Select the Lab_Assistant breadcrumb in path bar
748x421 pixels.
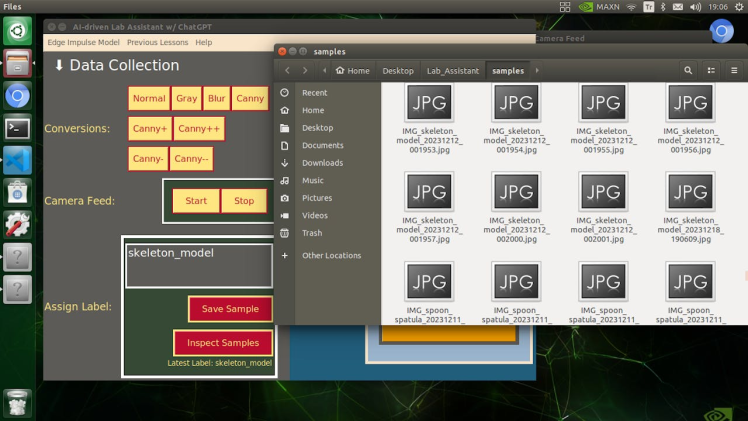click(452, 71)
